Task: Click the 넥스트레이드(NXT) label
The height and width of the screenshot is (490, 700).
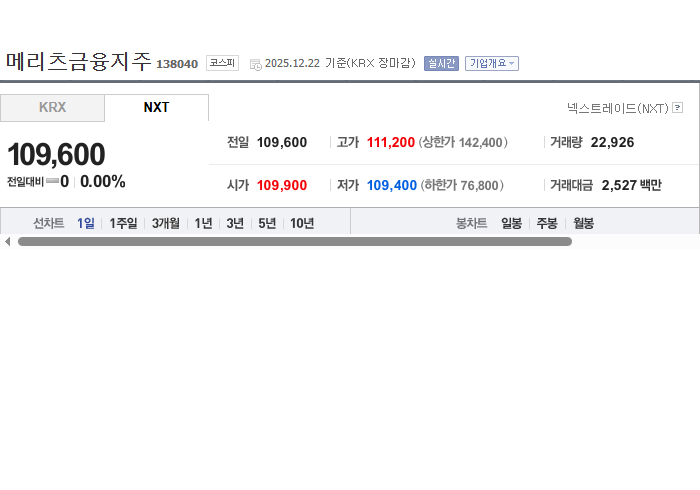Action: [617, 108]
